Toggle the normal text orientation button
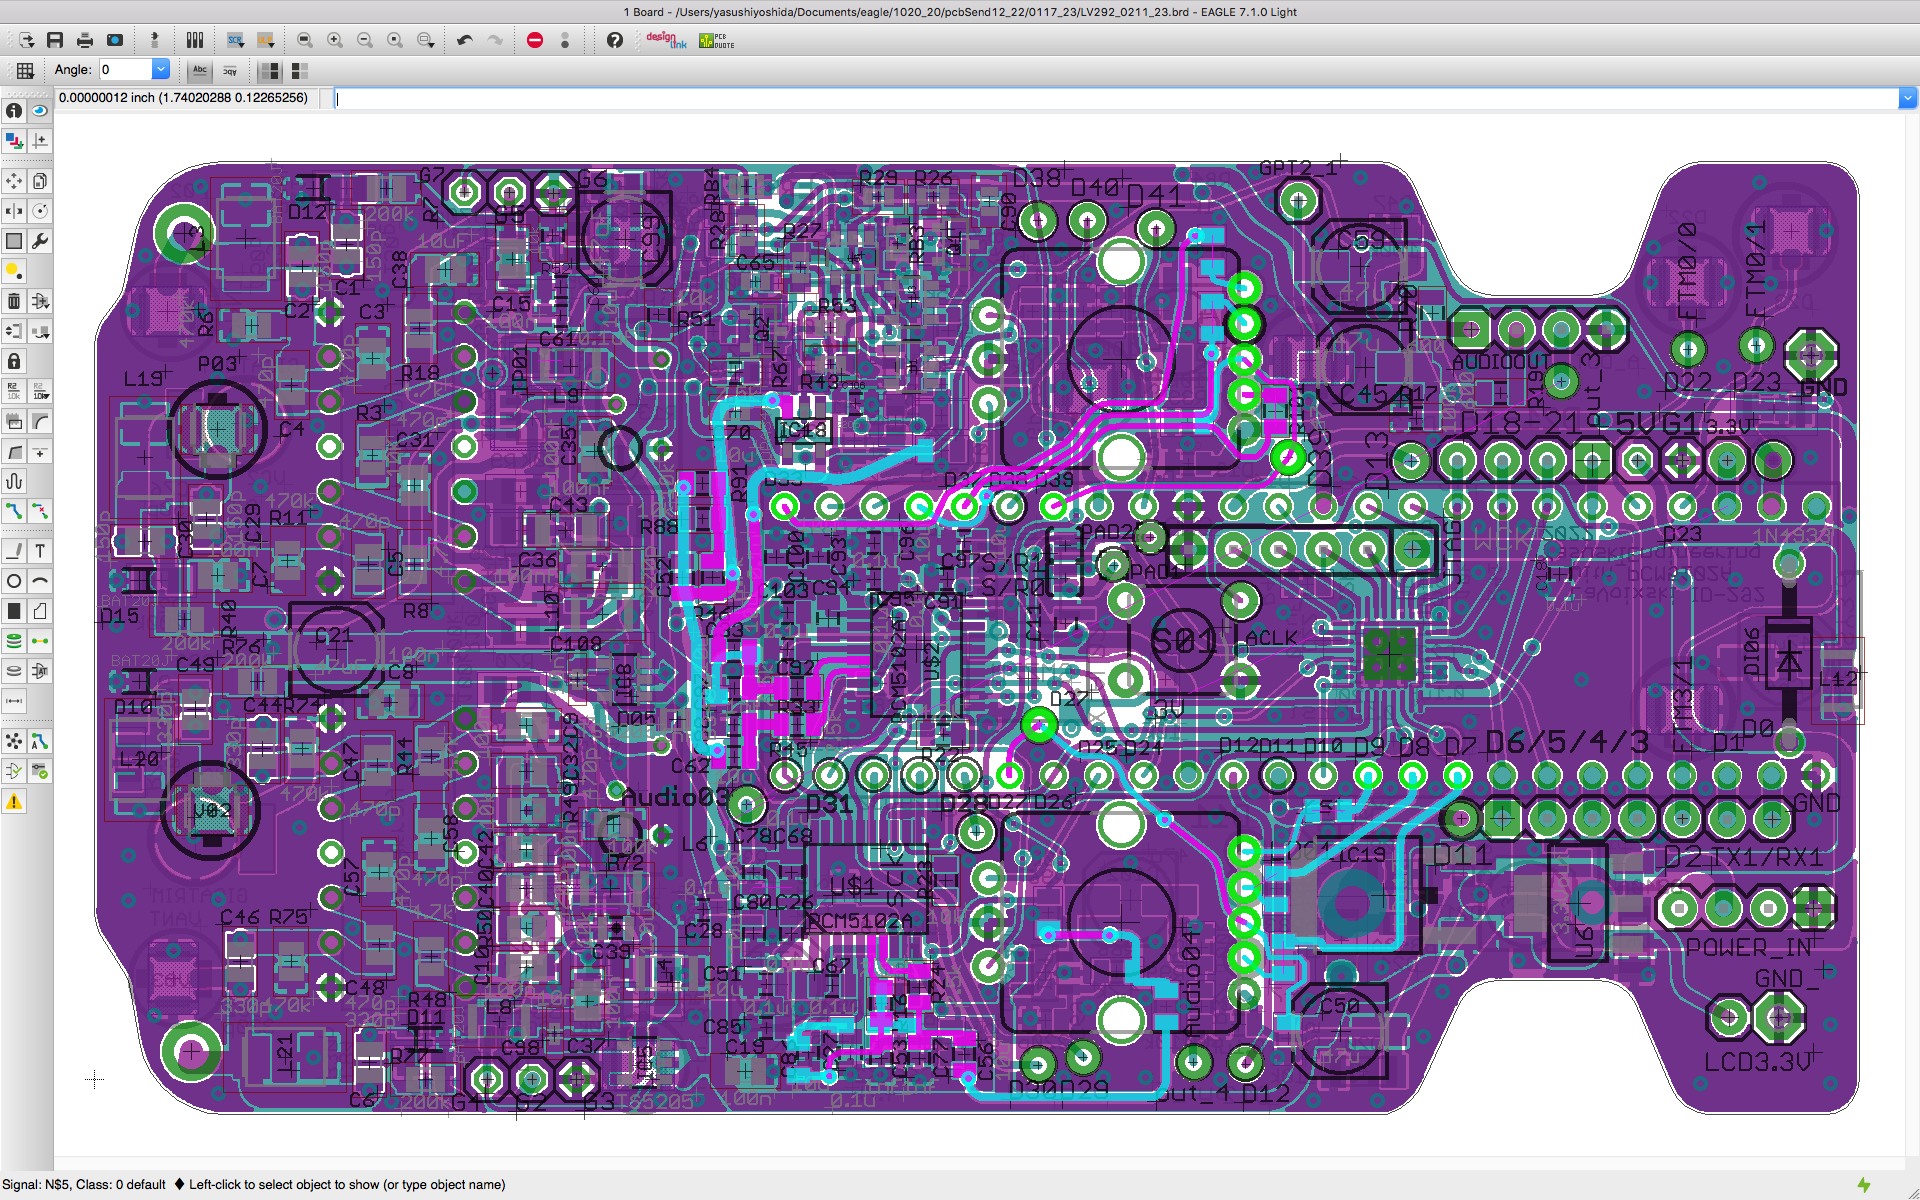Screen dimensions: 1920x1200 point(200,70)
